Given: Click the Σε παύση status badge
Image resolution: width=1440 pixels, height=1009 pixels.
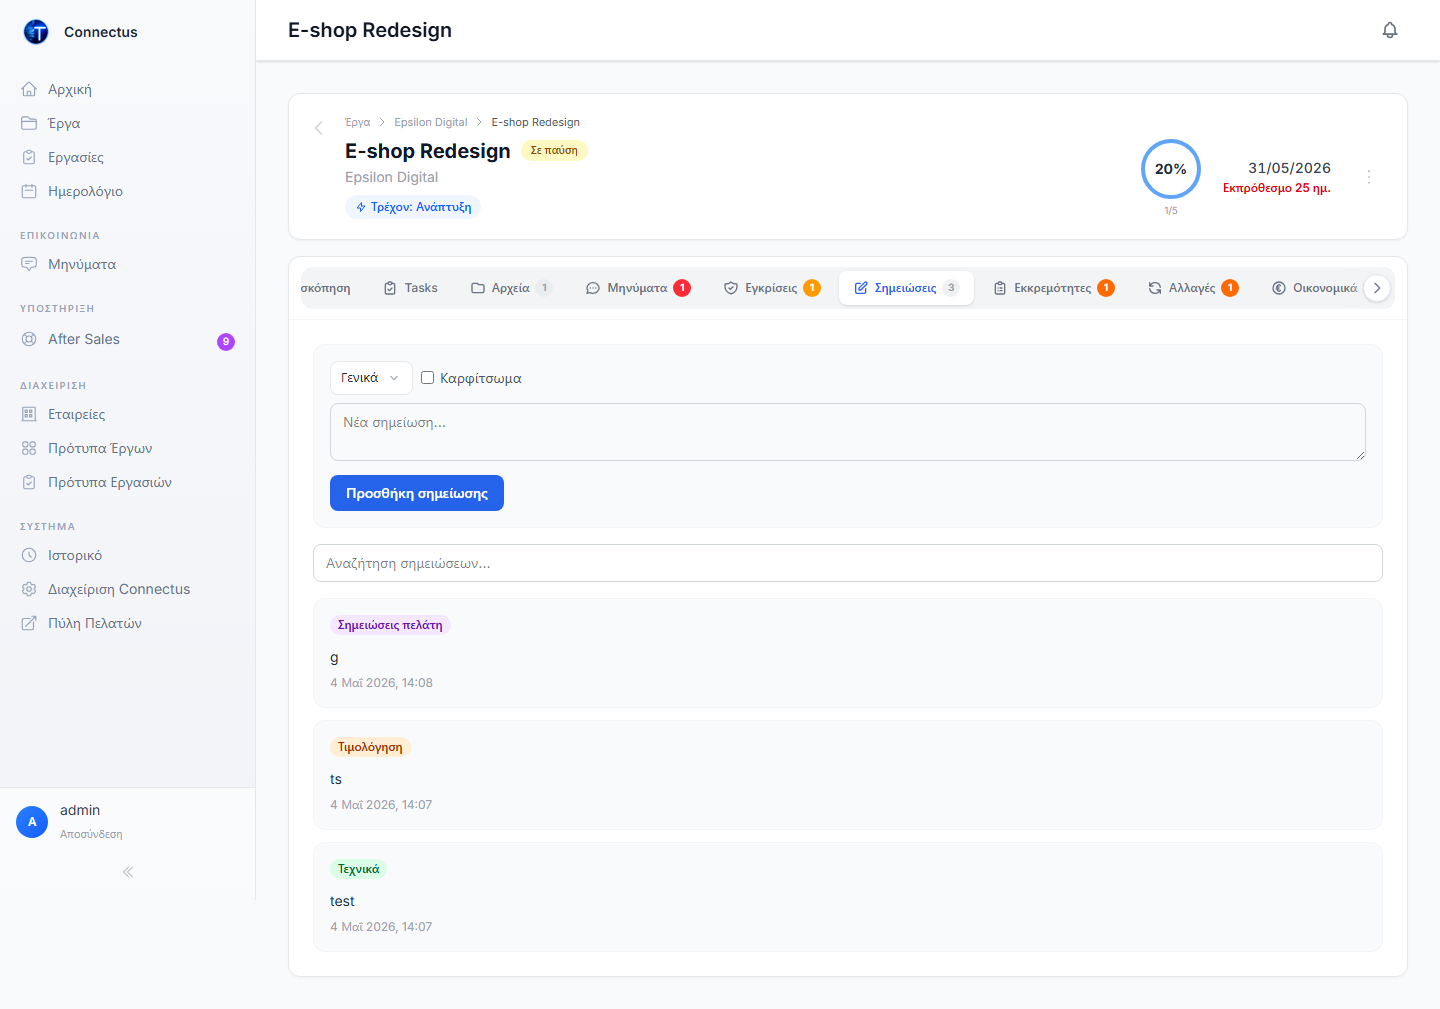Looking at the screenshot, I should point(554,150).
